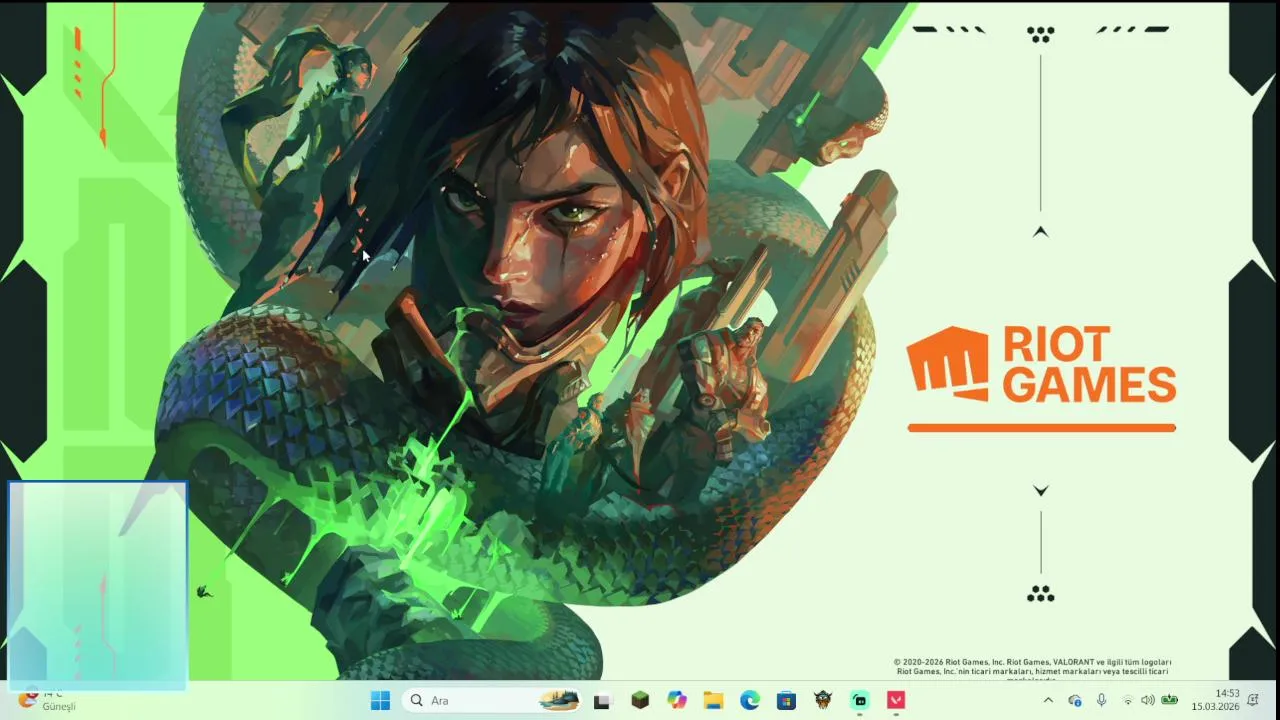Expand the hidden system tray icons
The image size is (1280, 720).
1048,701
